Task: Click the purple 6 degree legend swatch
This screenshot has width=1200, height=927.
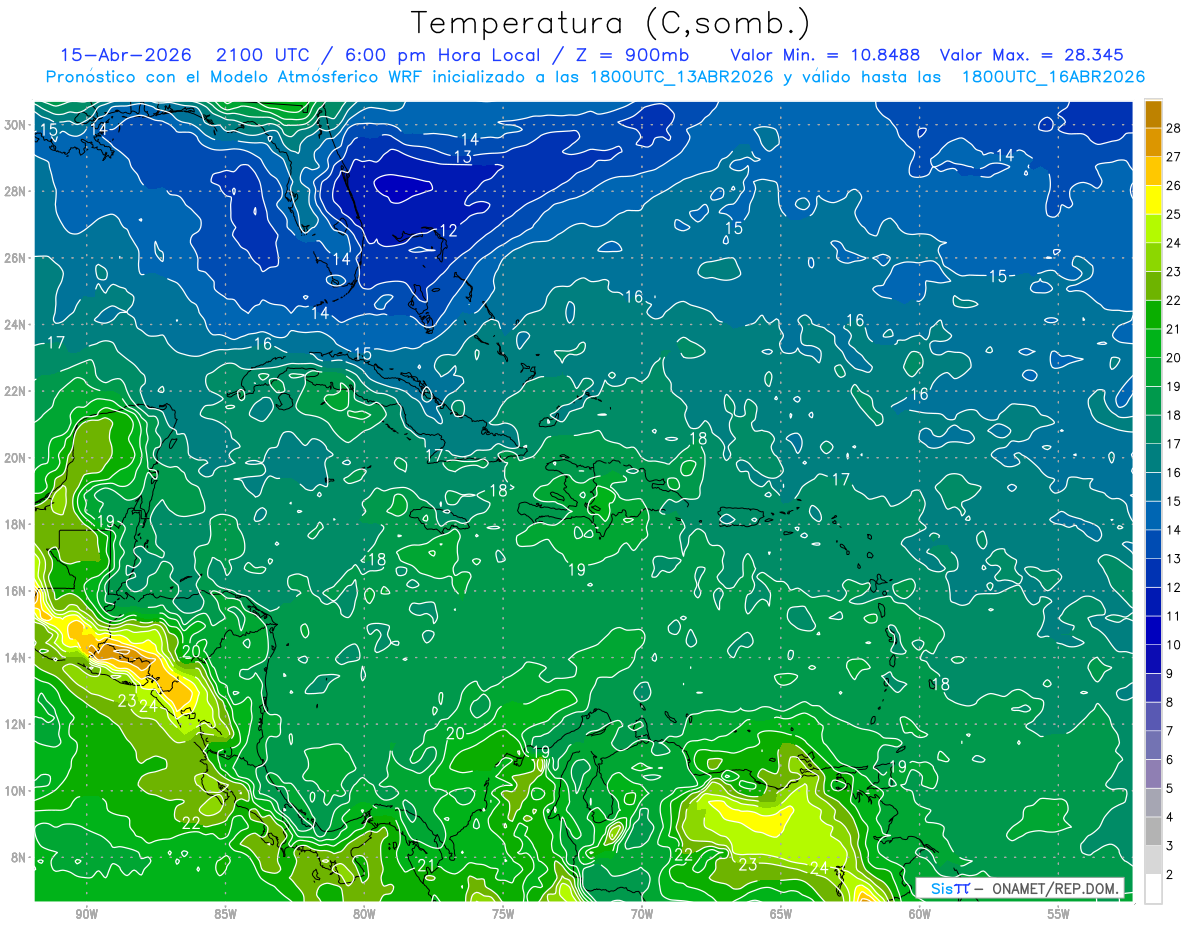Action: [x=1153, y=745]
